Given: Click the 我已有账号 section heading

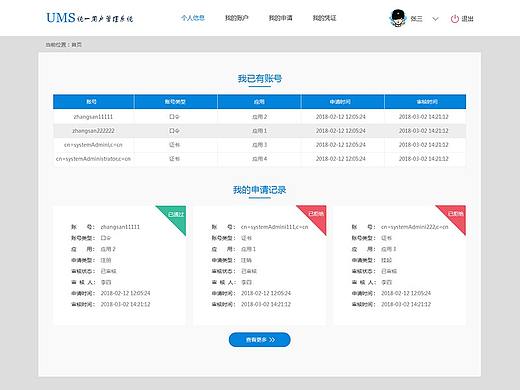Looking at the screenshot, I should coord(260,79).
